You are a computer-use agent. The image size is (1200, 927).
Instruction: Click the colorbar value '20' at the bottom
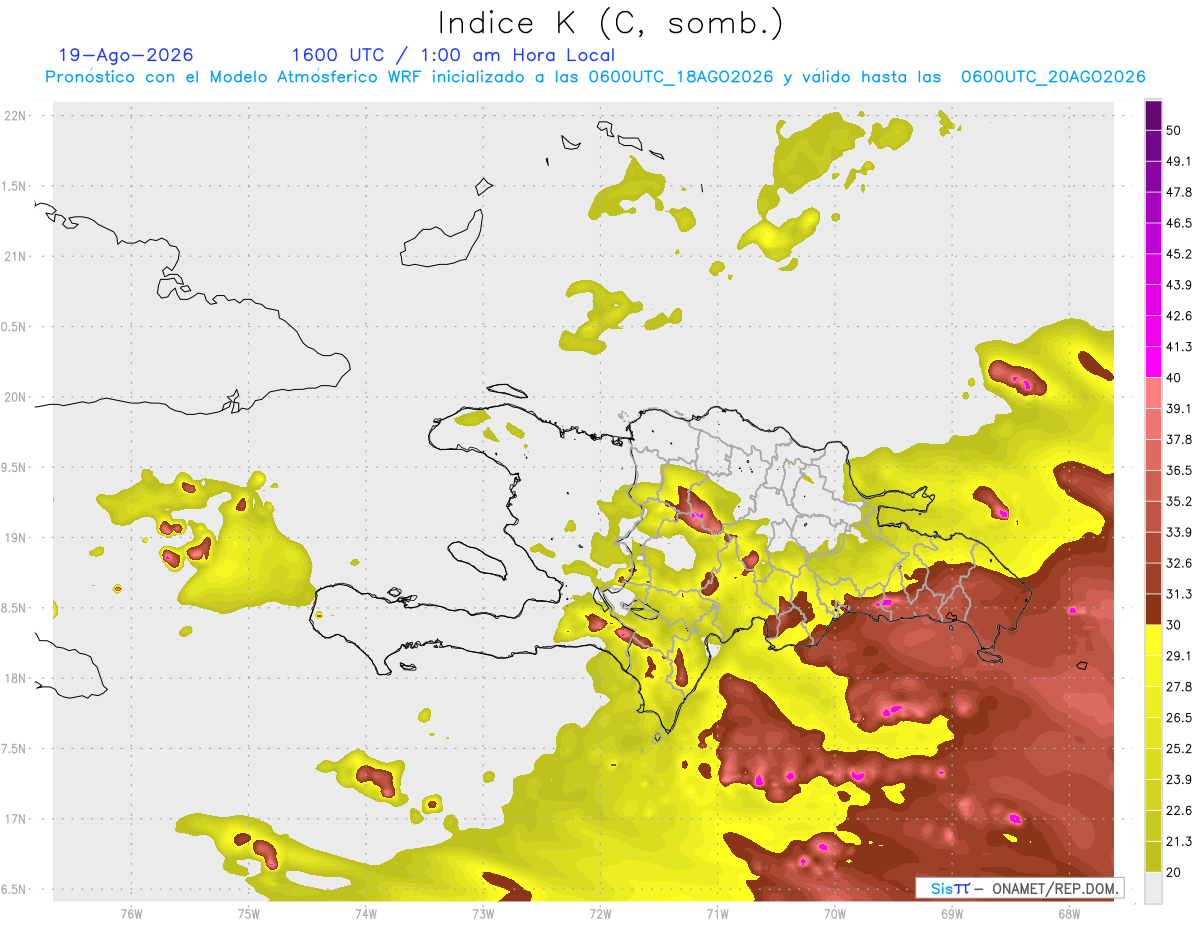pyautogui.click(x=1175, y=873)
